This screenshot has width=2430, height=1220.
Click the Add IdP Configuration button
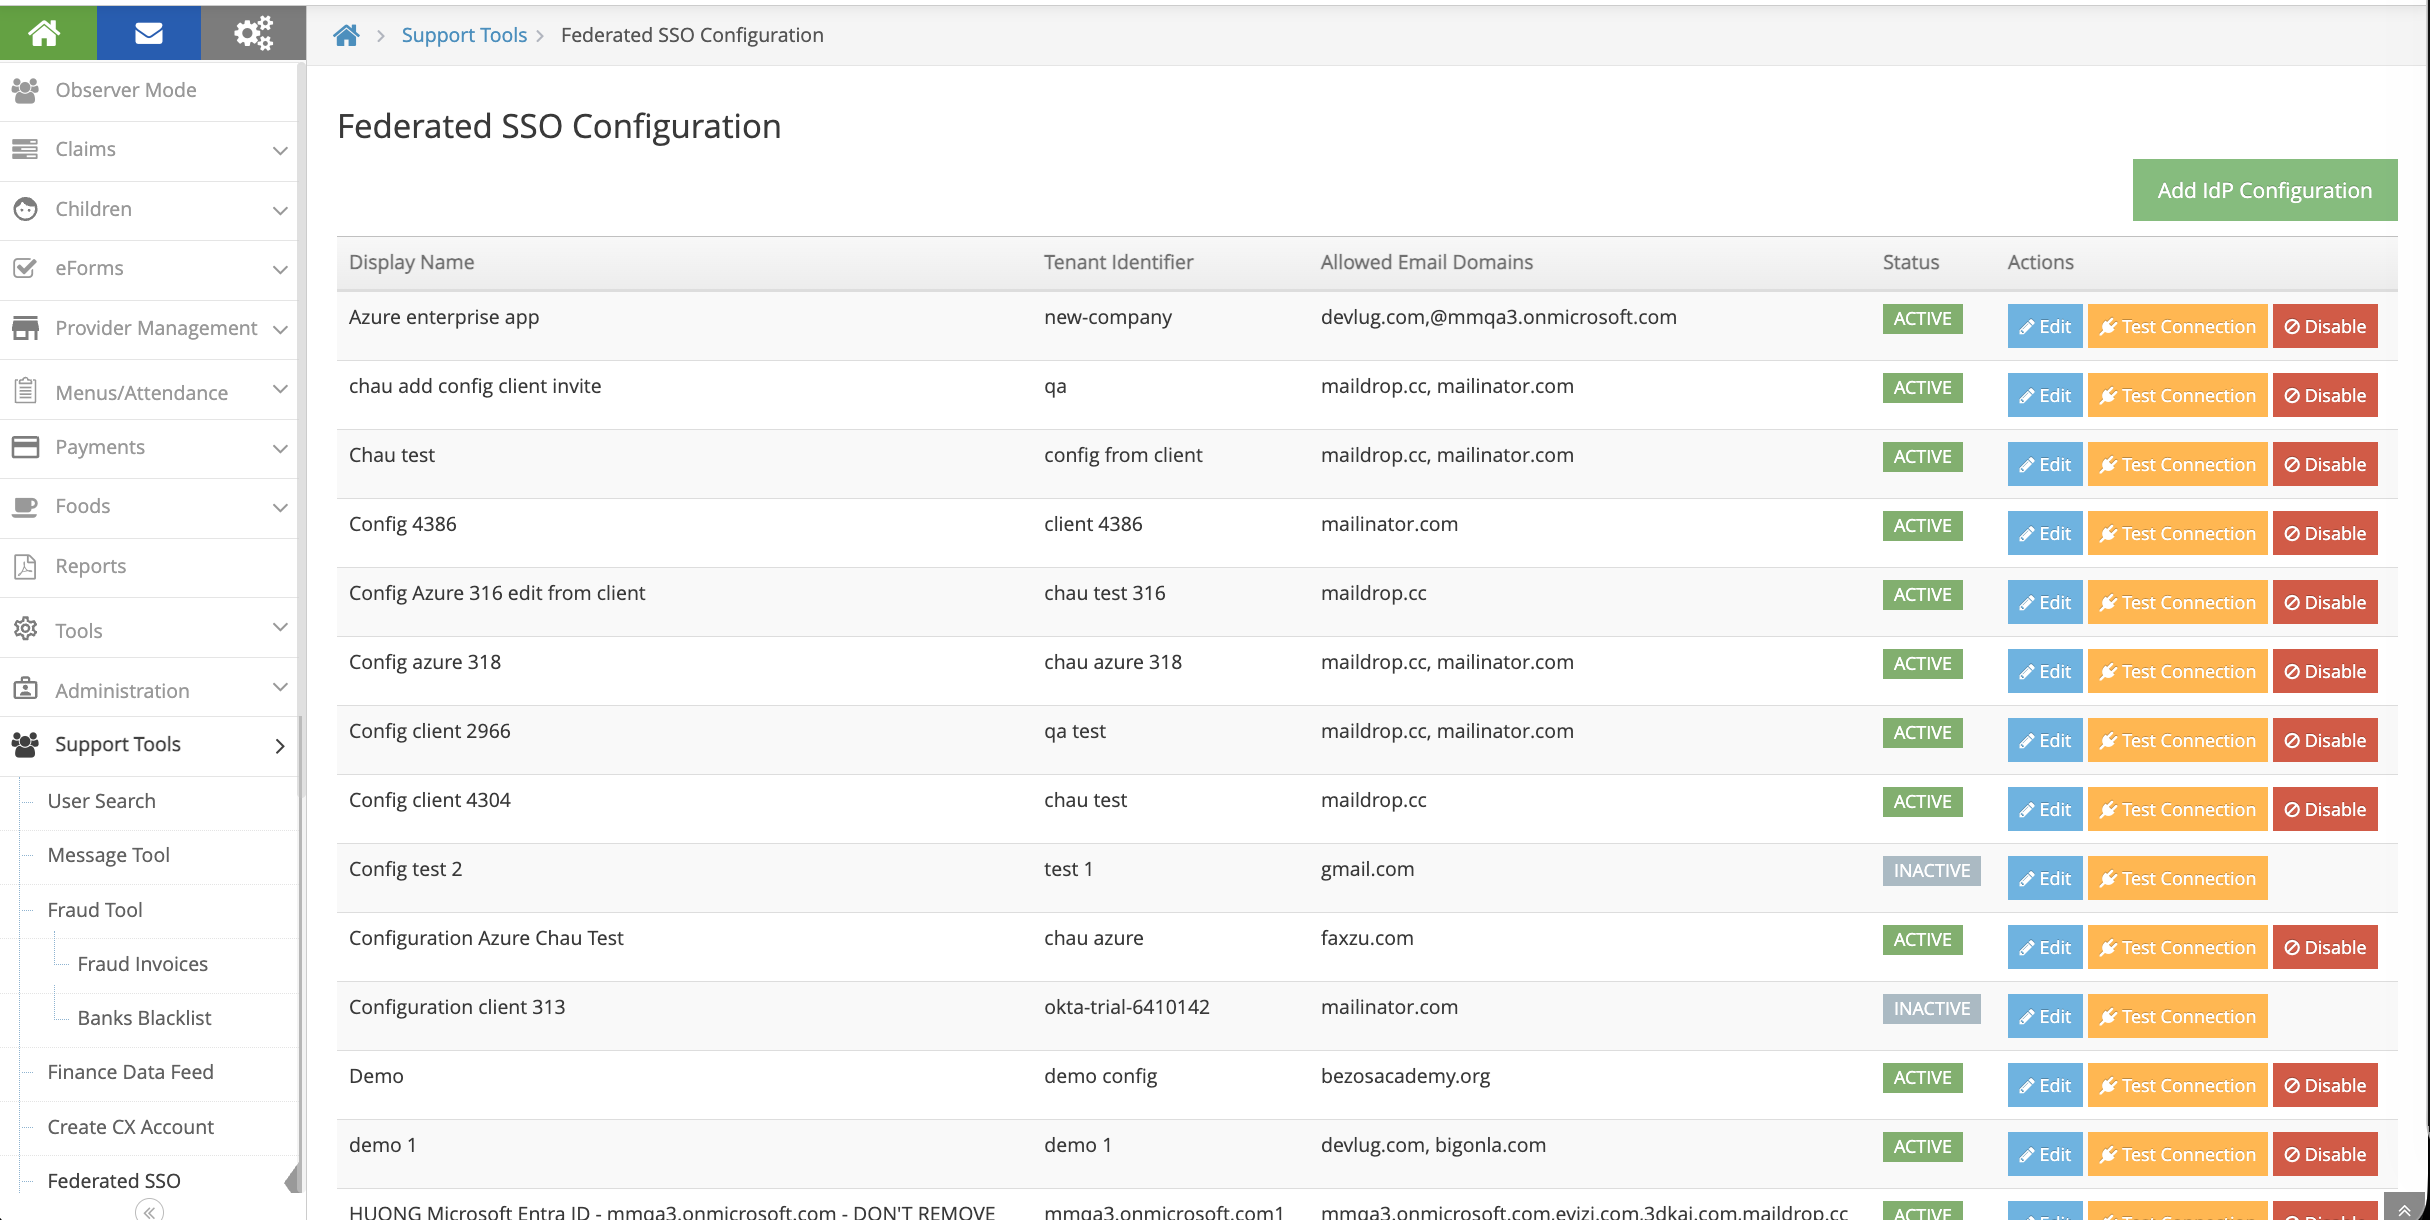pyautogui.click(x=2263, y=189)
